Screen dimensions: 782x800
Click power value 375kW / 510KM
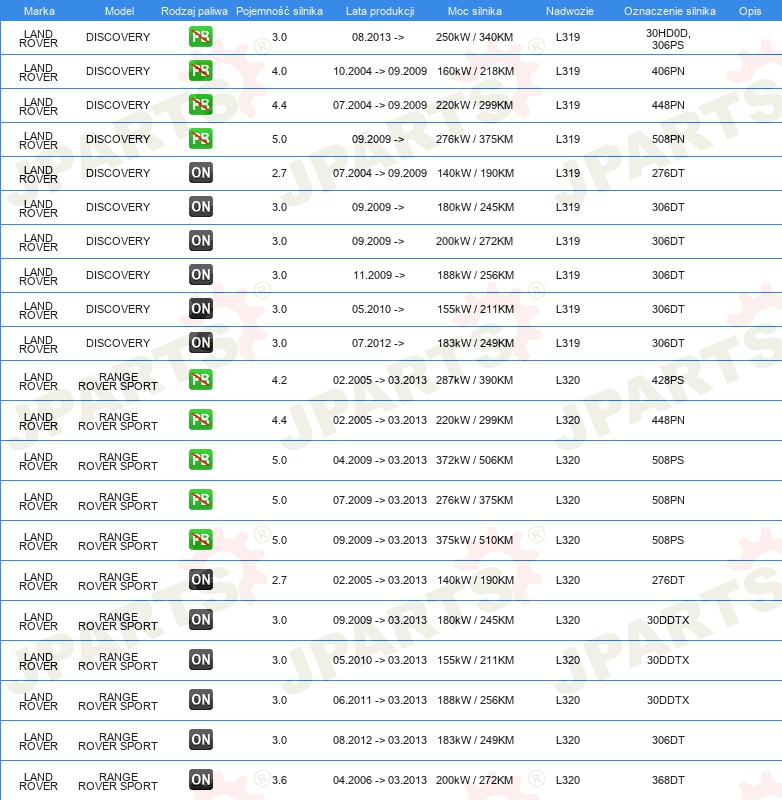coord(474,540)
